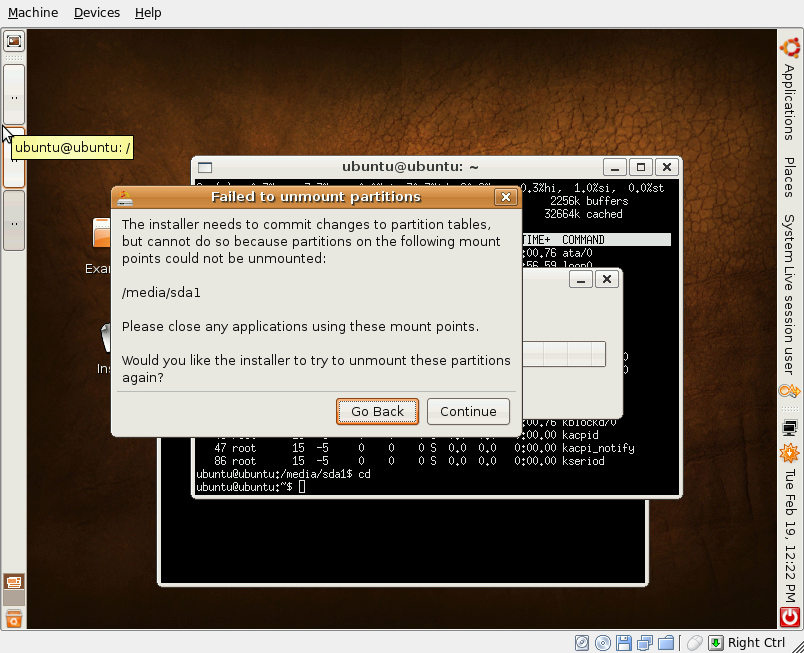Minimize the small progress window

581,279
